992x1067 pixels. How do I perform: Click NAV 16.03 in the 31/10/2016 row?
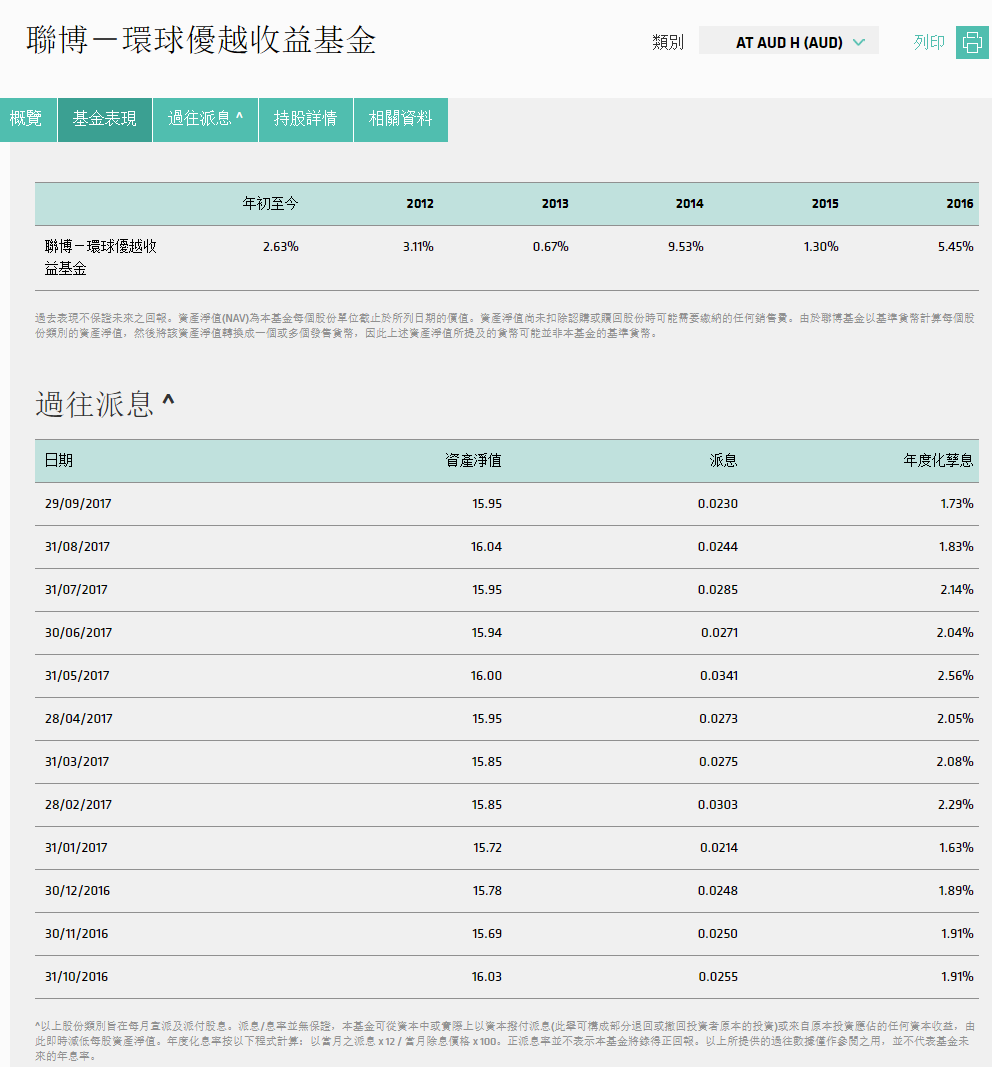486,976
